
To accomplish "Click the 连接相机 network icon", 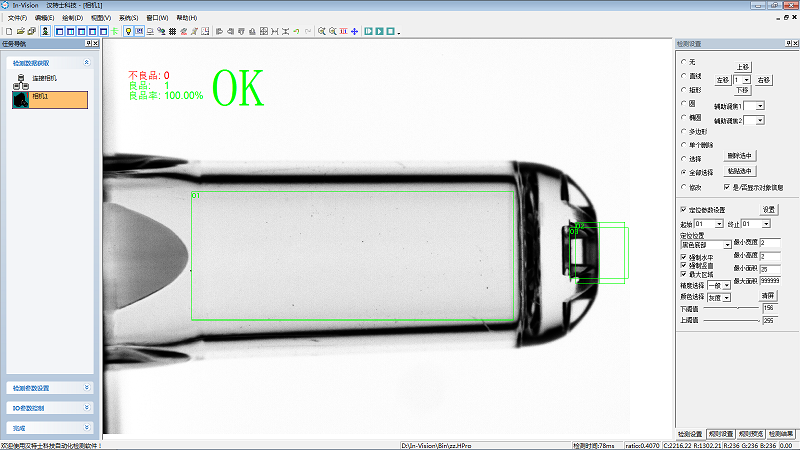I will (x=19, y=79).
